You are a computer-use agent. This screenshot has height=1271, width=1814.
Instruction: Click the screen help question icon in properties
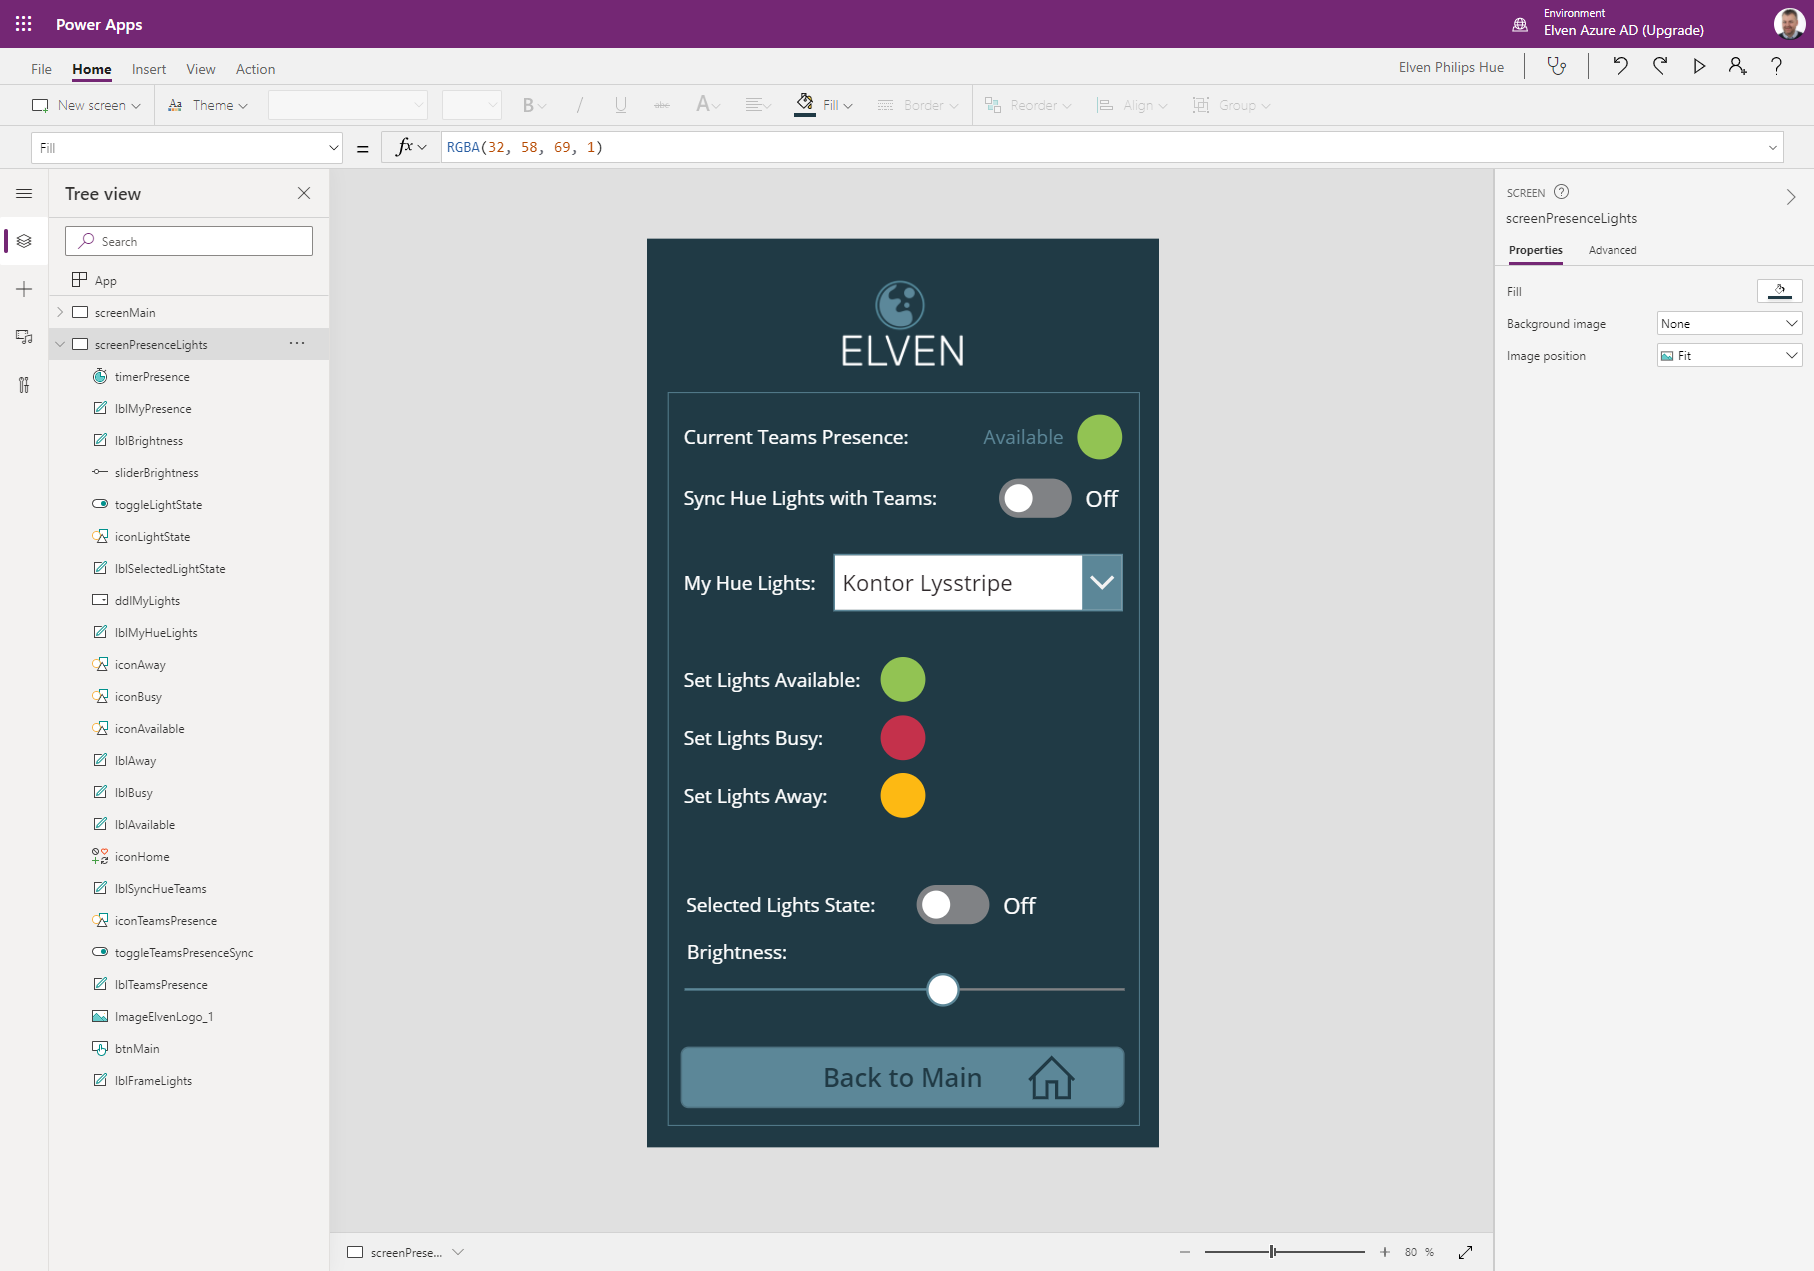[x=1562, y=192]
